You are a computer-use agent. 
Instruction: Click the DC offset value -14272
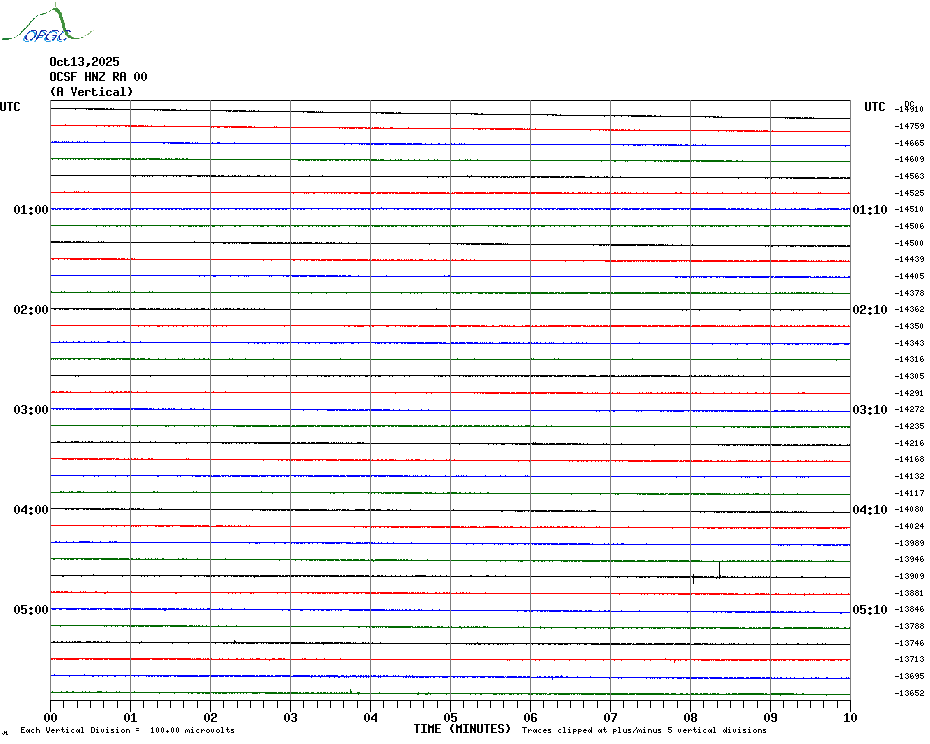909,409
